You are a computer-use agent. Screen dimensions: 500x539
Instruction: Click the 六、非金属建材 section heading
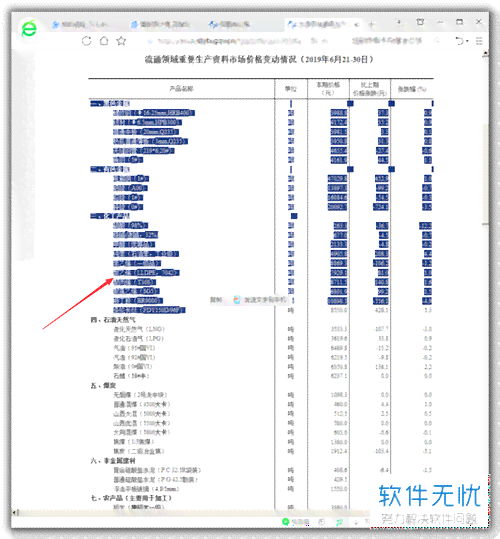point(113,461)
